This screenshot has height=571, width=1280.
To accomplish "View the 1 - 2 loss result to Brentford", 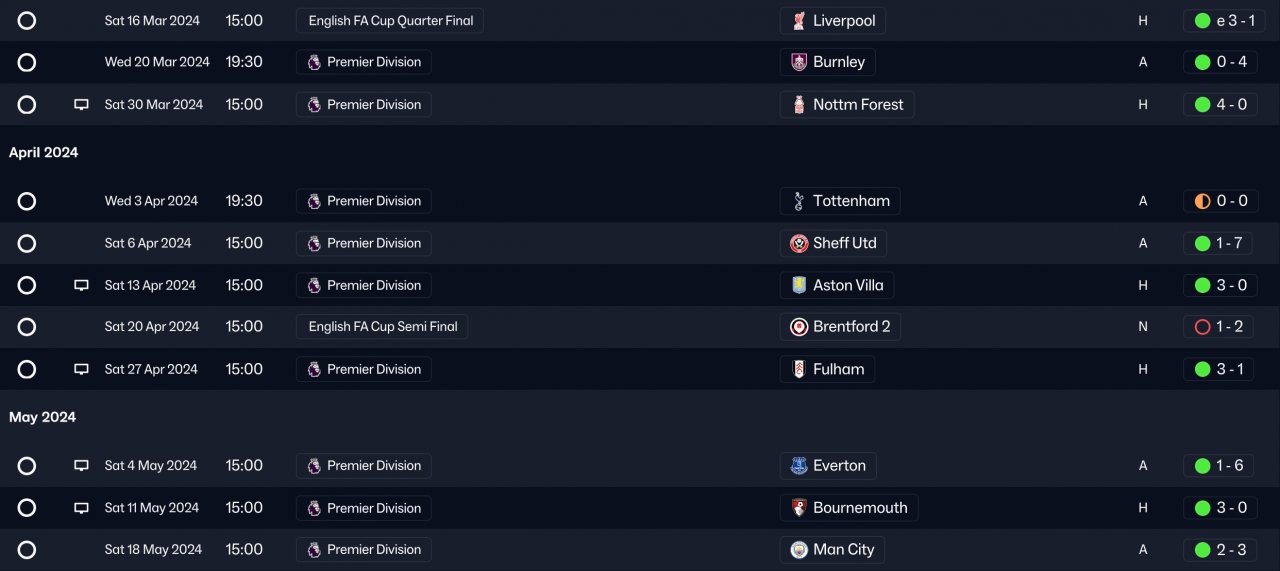I will point(1217,327).
